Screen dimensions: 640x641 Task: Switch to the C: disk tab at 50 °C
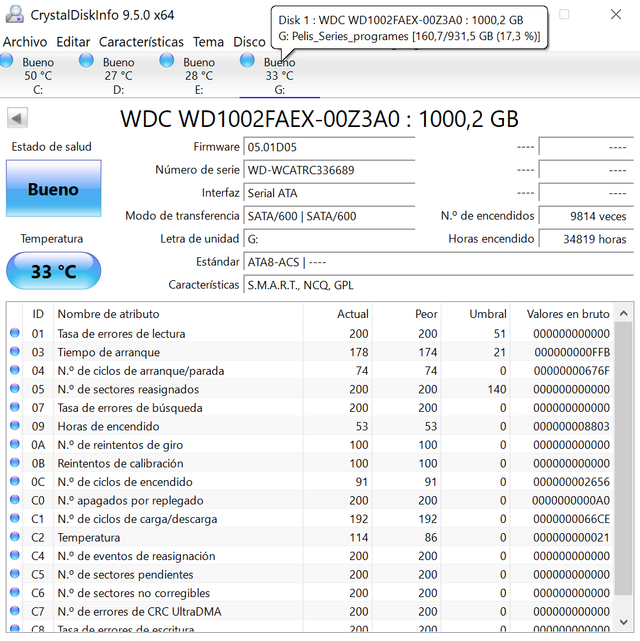coord(38,76)
